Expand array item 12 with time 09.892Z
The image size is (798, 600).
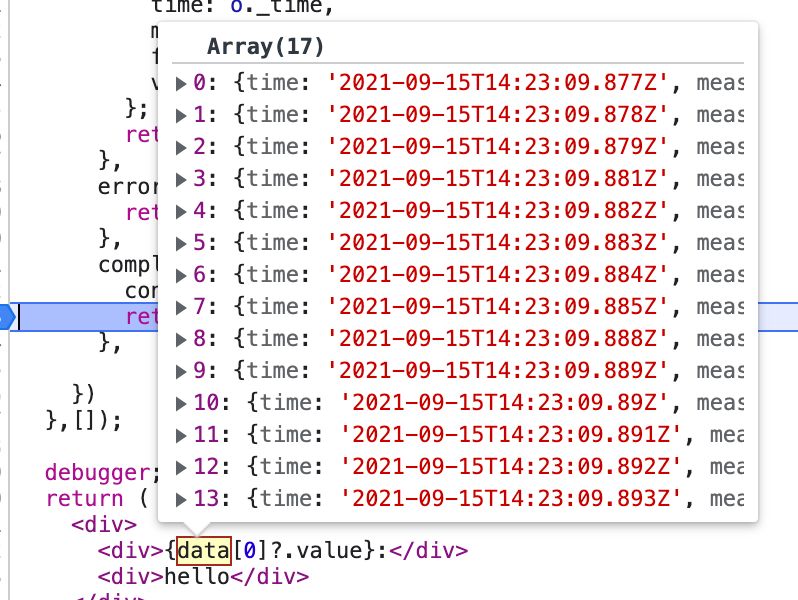181,468
